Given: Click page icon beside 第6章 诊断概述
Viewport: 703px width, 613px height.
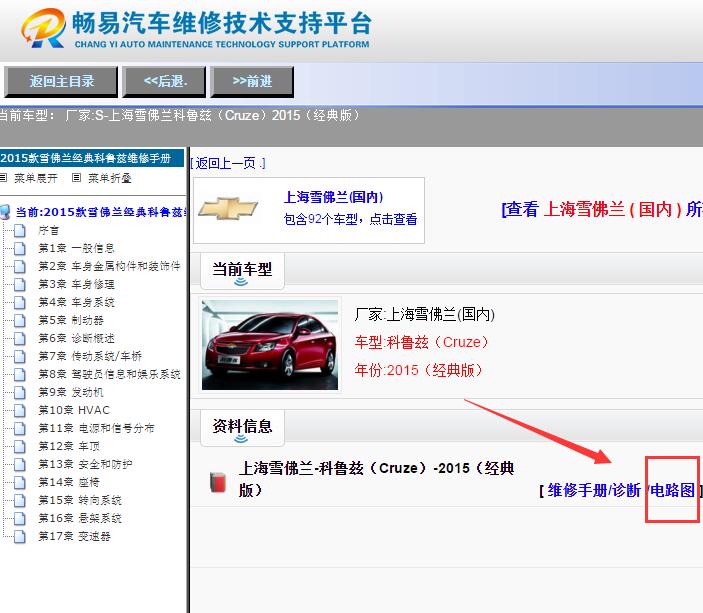Looking at the screenshot, I should [20, 338].
